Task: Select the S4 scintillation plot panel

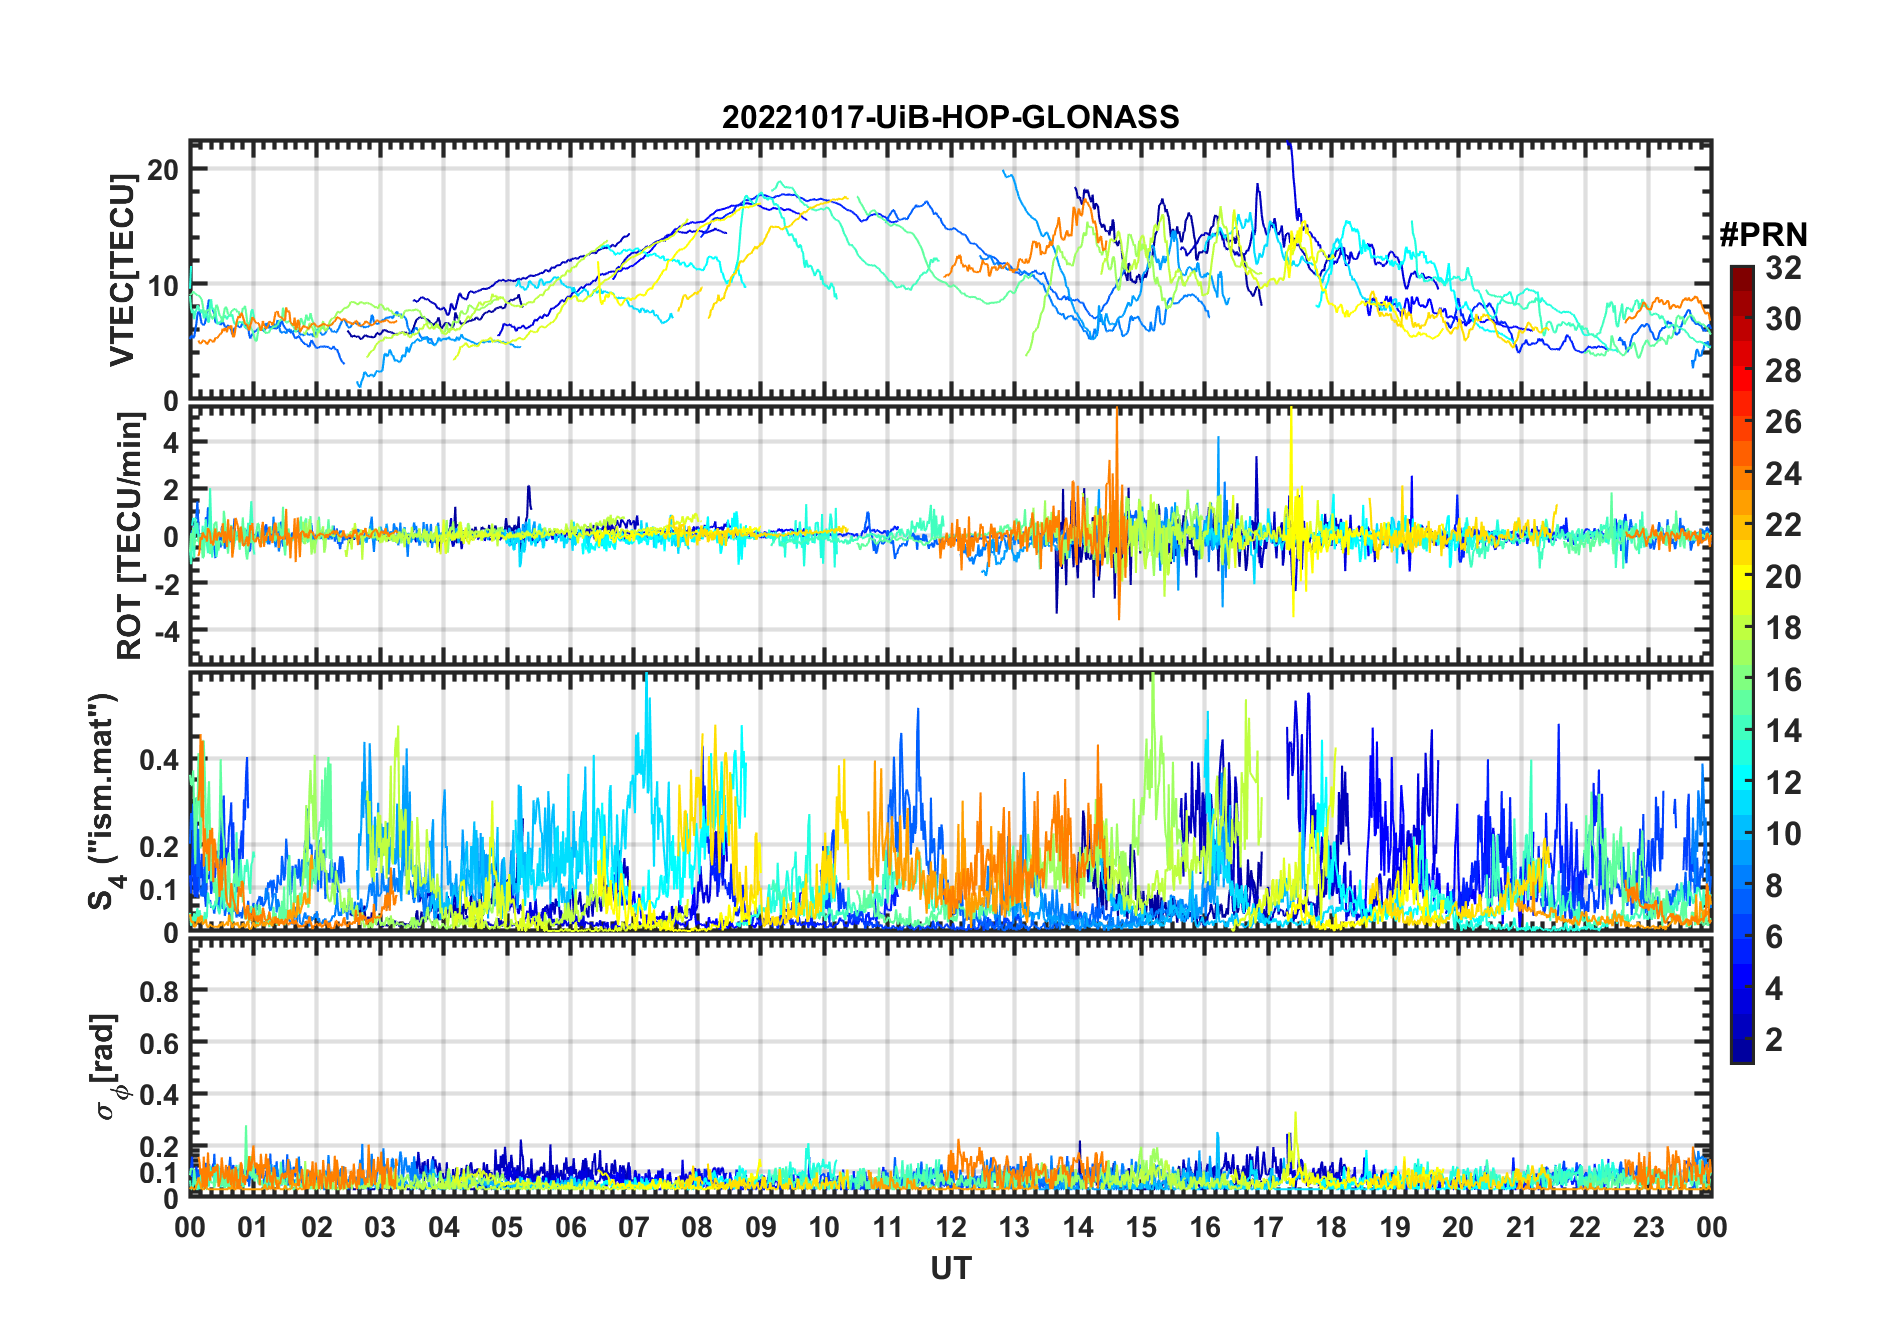Action: (951, 801)
